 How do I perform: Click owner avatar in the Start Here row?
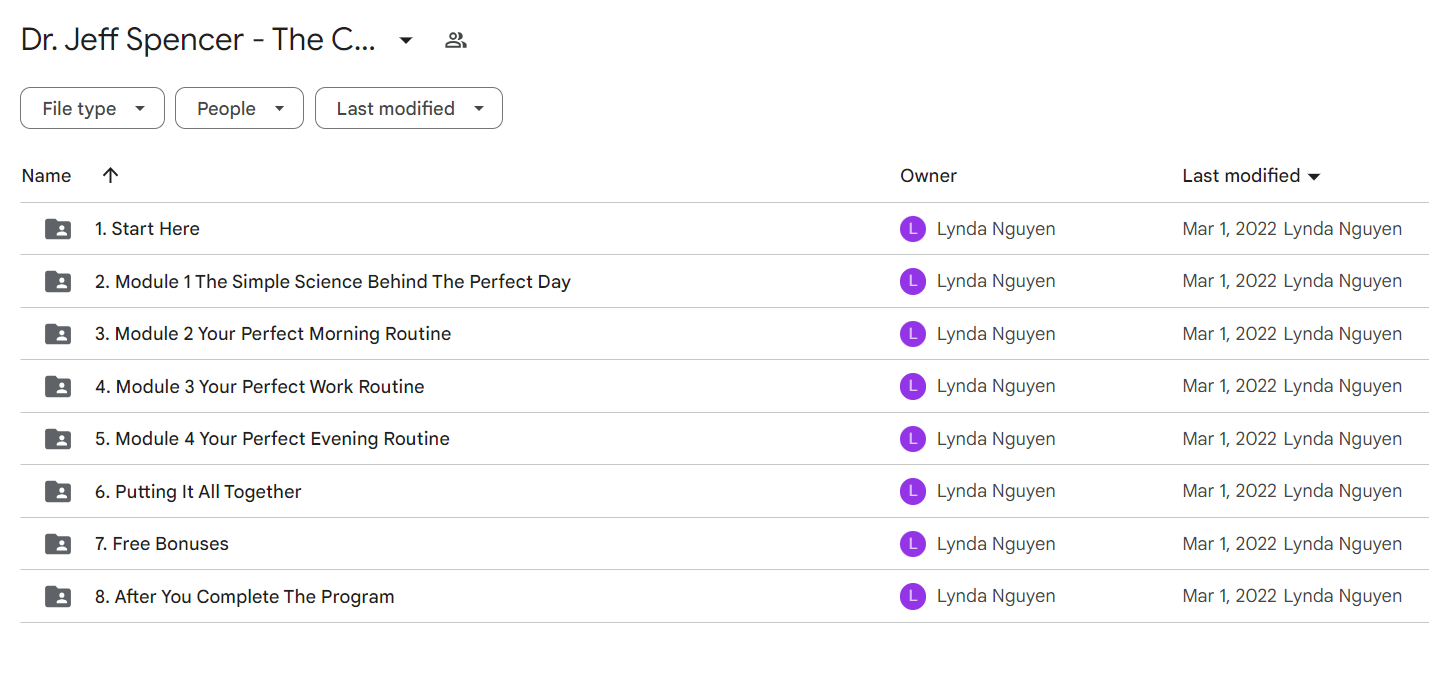coord(913,229)
